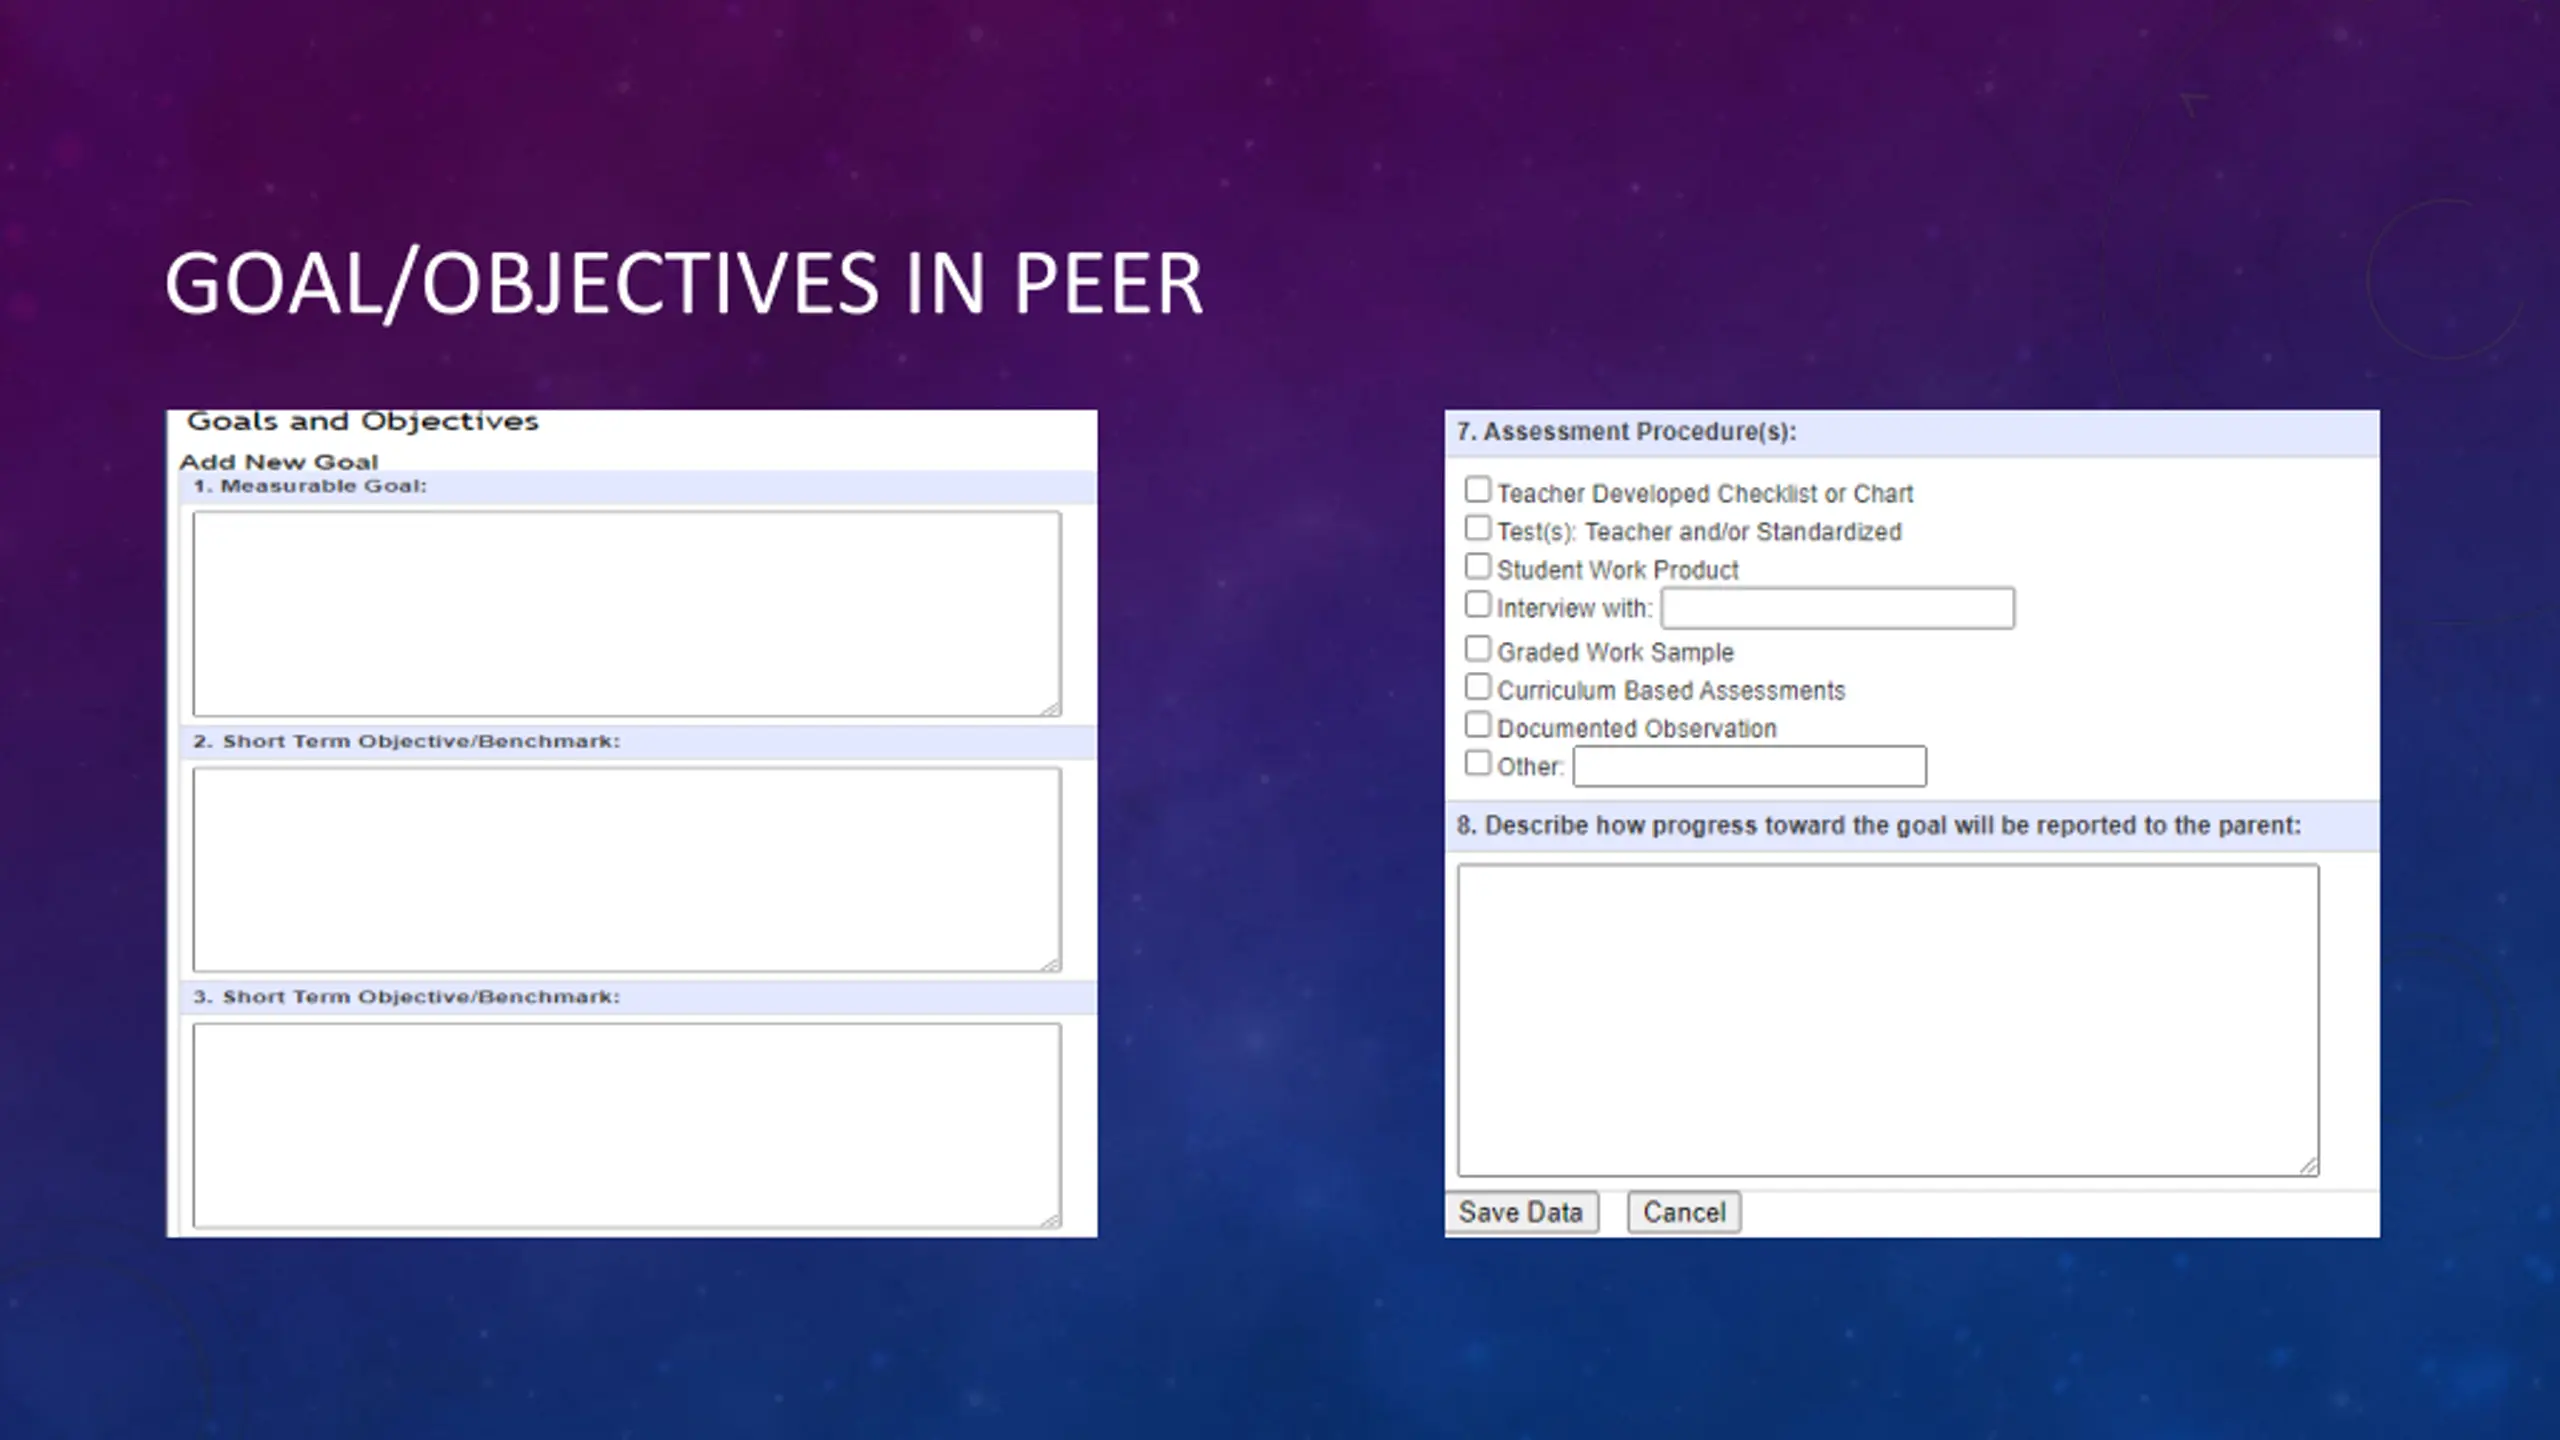Enable the Other checkbox
This screenshot has width=2560, height=1440.
tap(1477, 763)
